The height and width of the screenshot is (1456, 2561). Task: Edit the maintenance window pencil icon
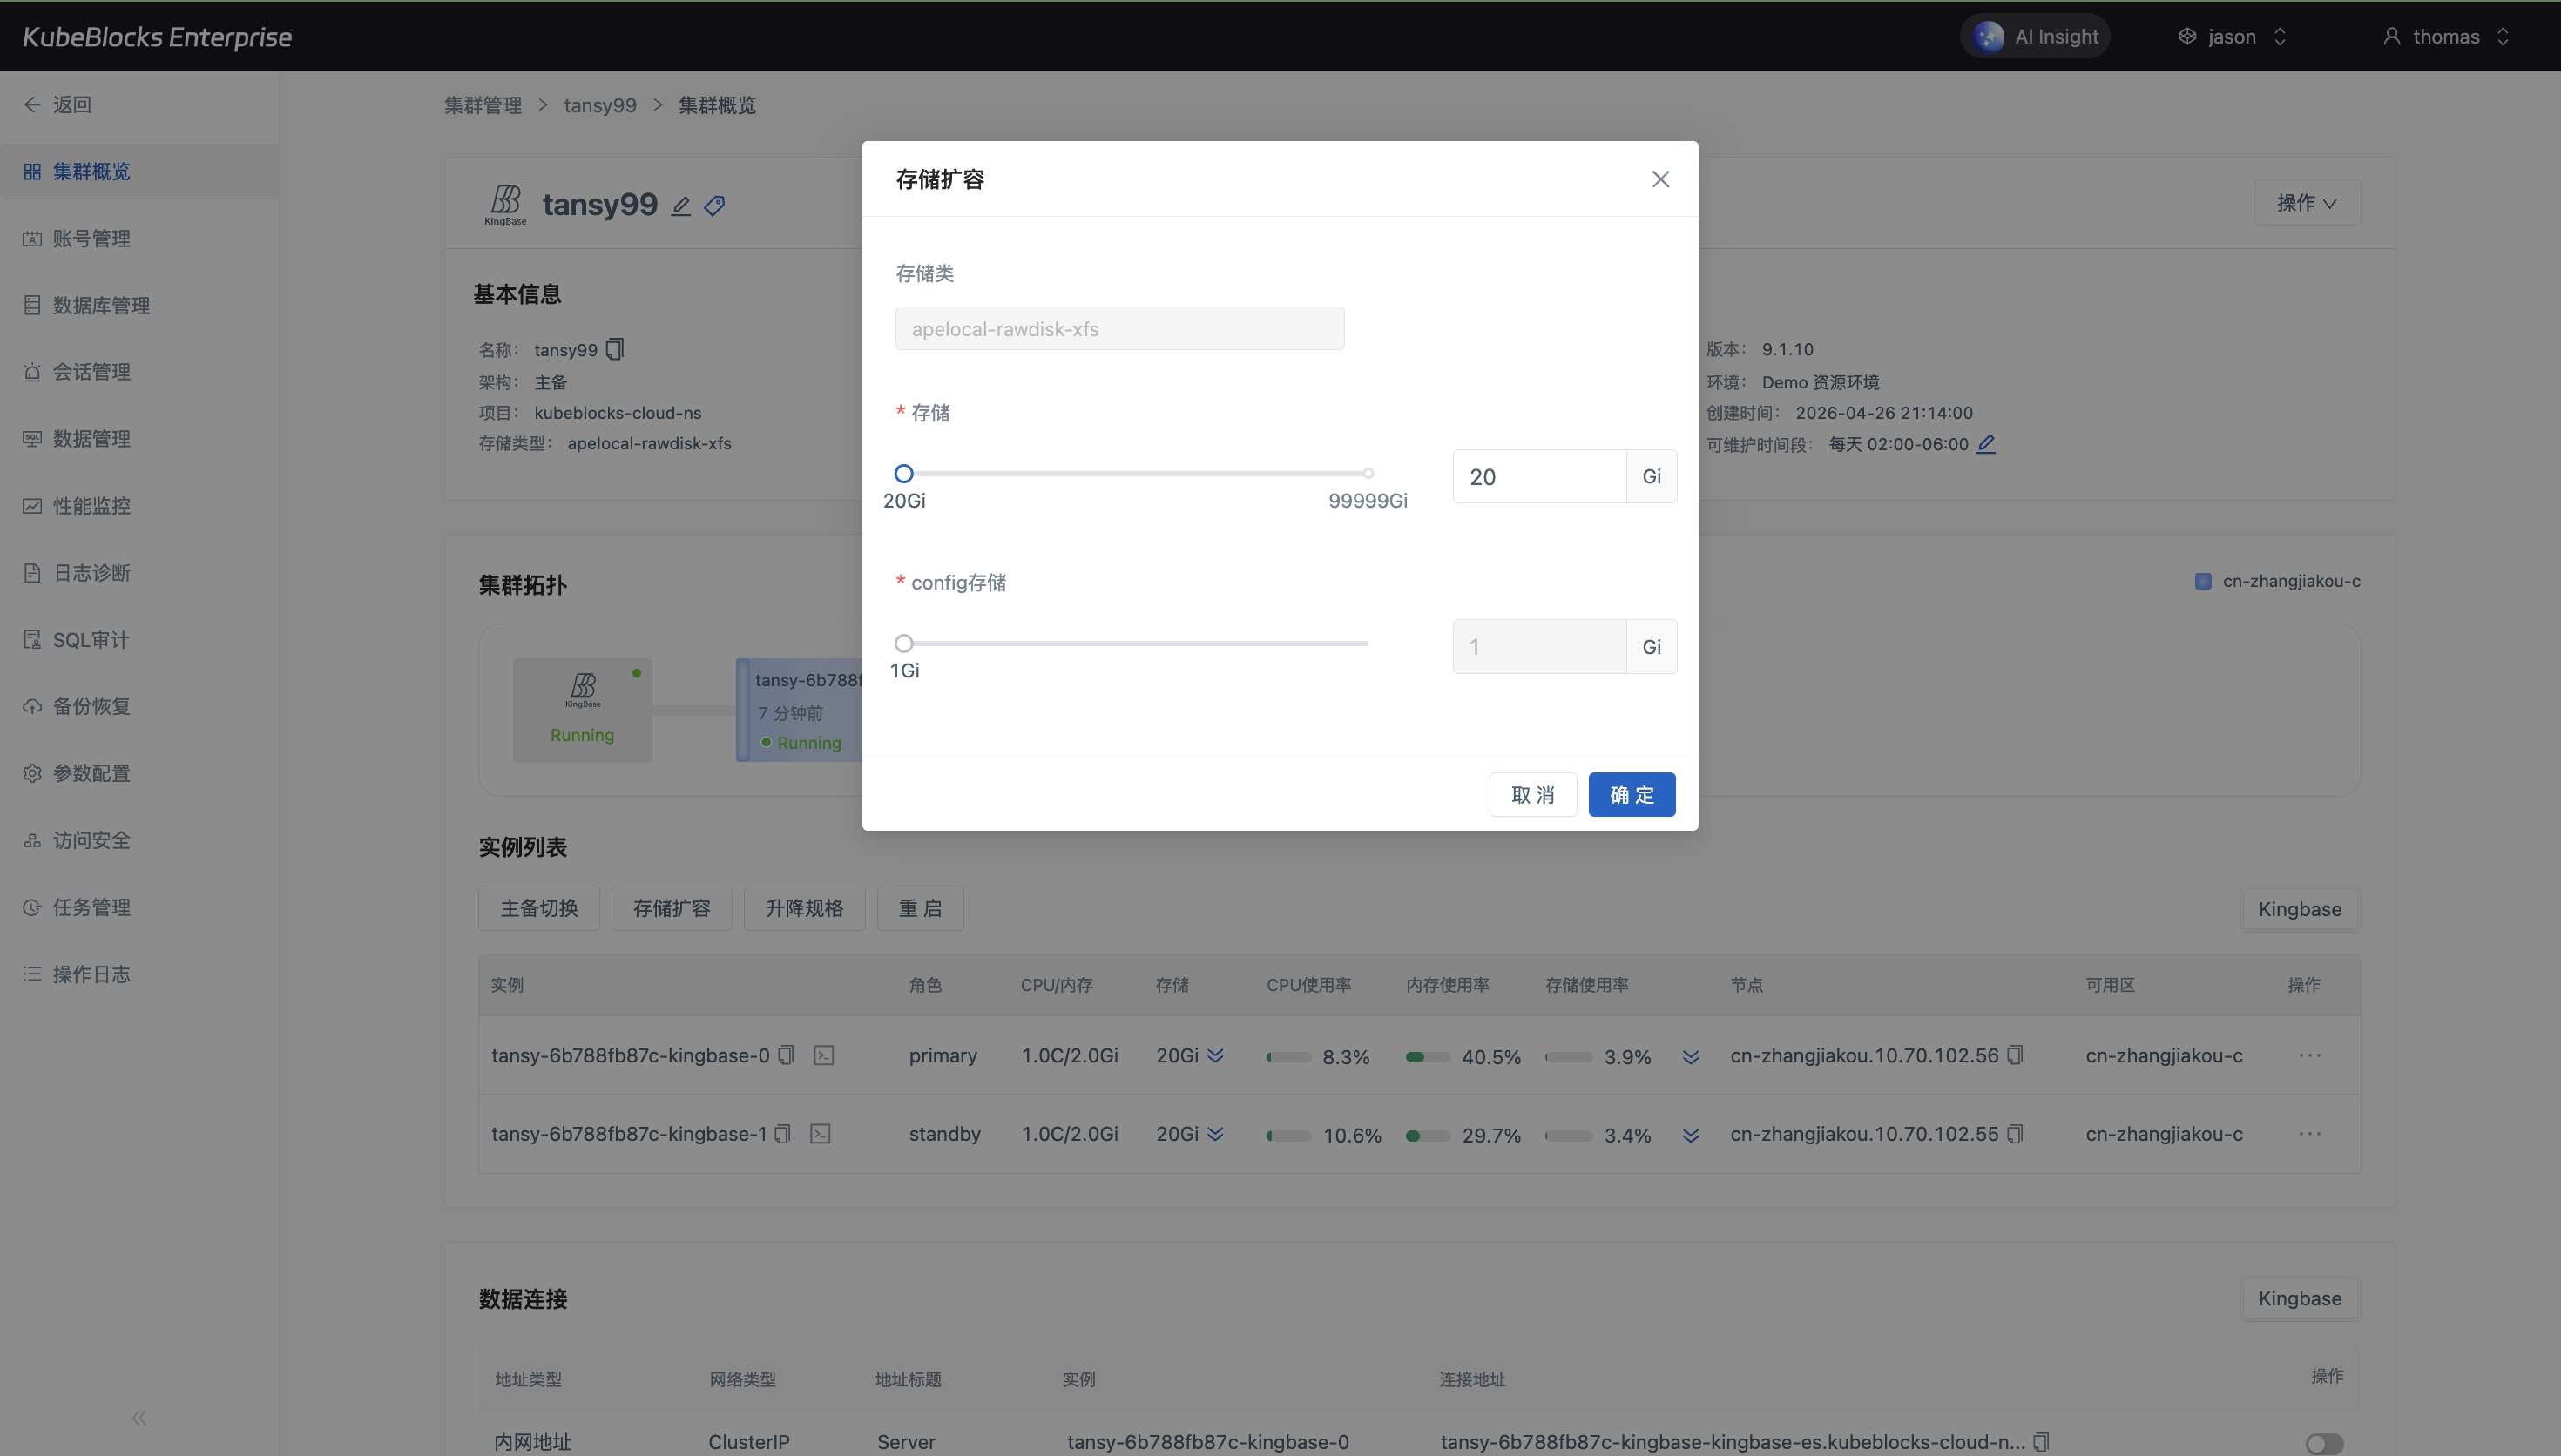[1986, 443]
